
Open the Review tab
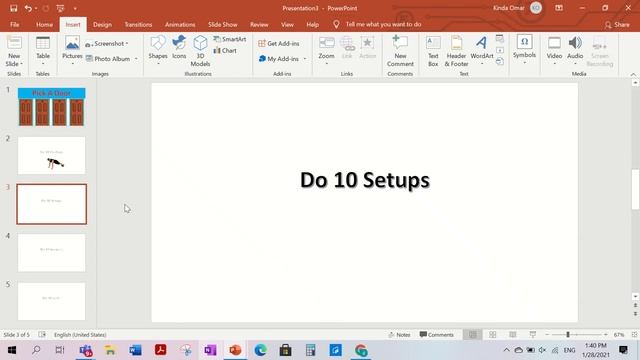pos(259,24)
